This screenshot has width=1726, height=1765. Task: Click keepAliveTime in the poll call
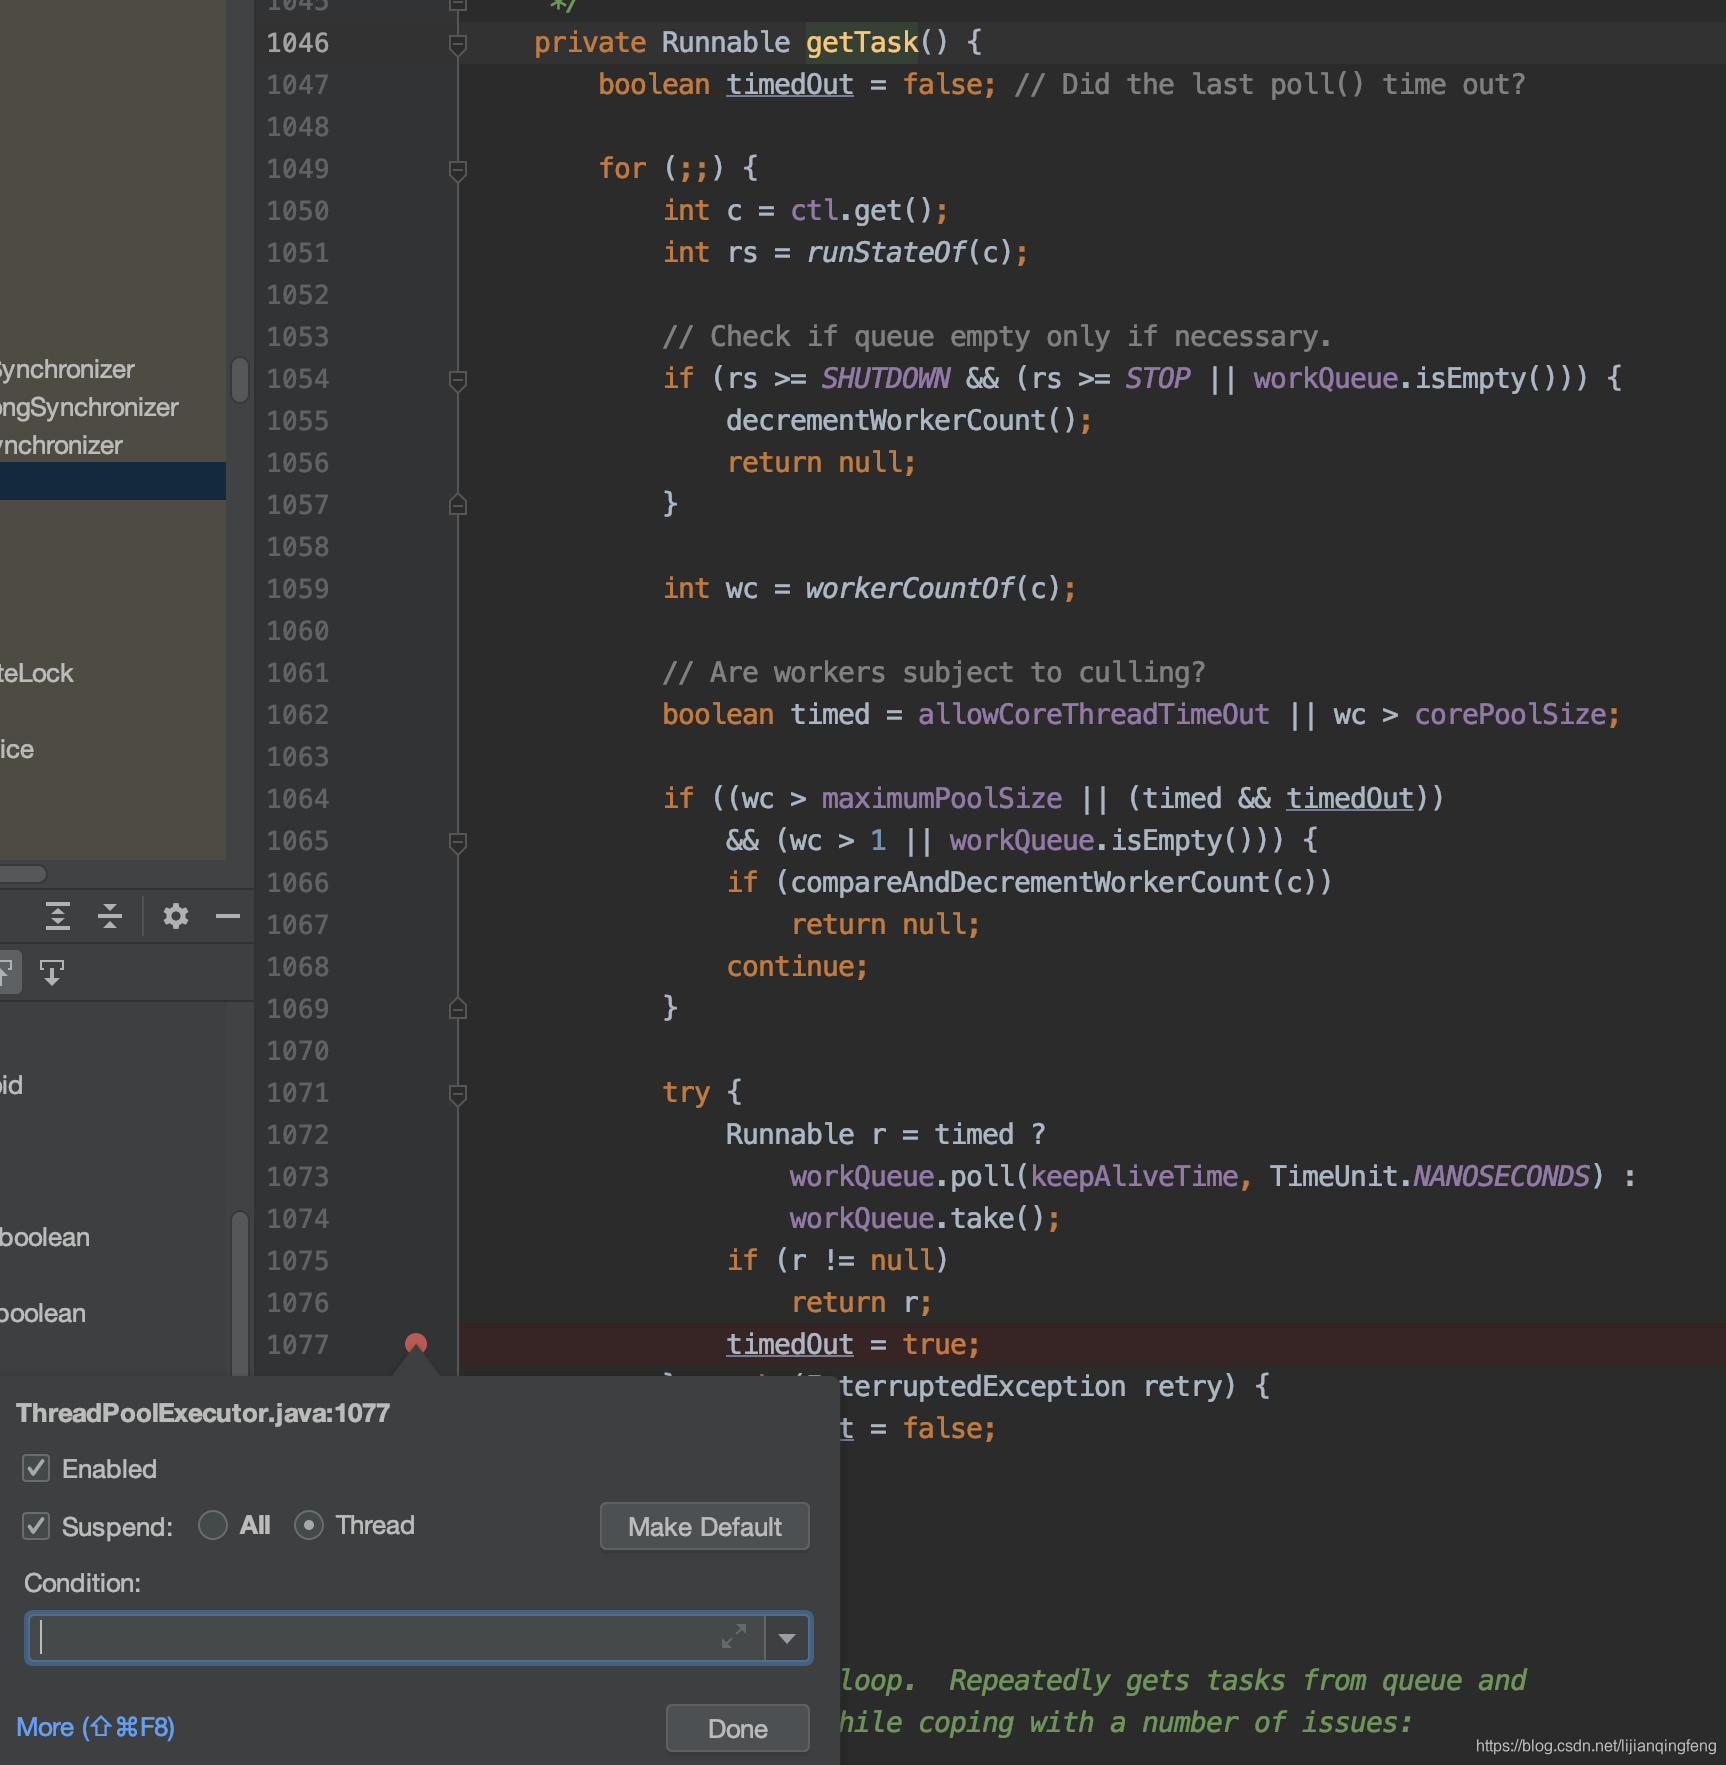(1134, 1176)
